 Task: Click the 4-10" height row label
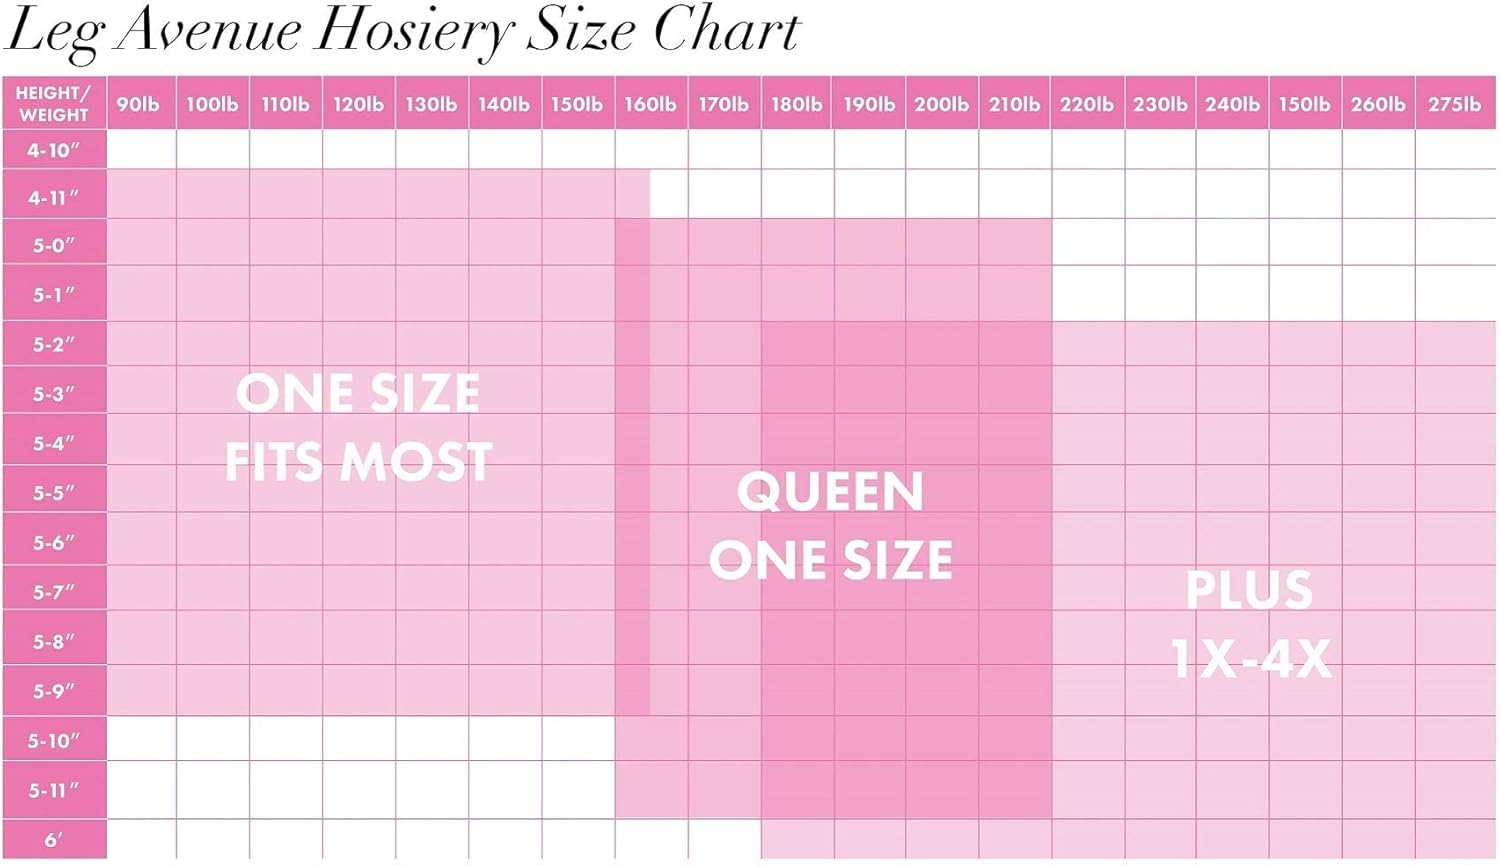click(54, 151)
